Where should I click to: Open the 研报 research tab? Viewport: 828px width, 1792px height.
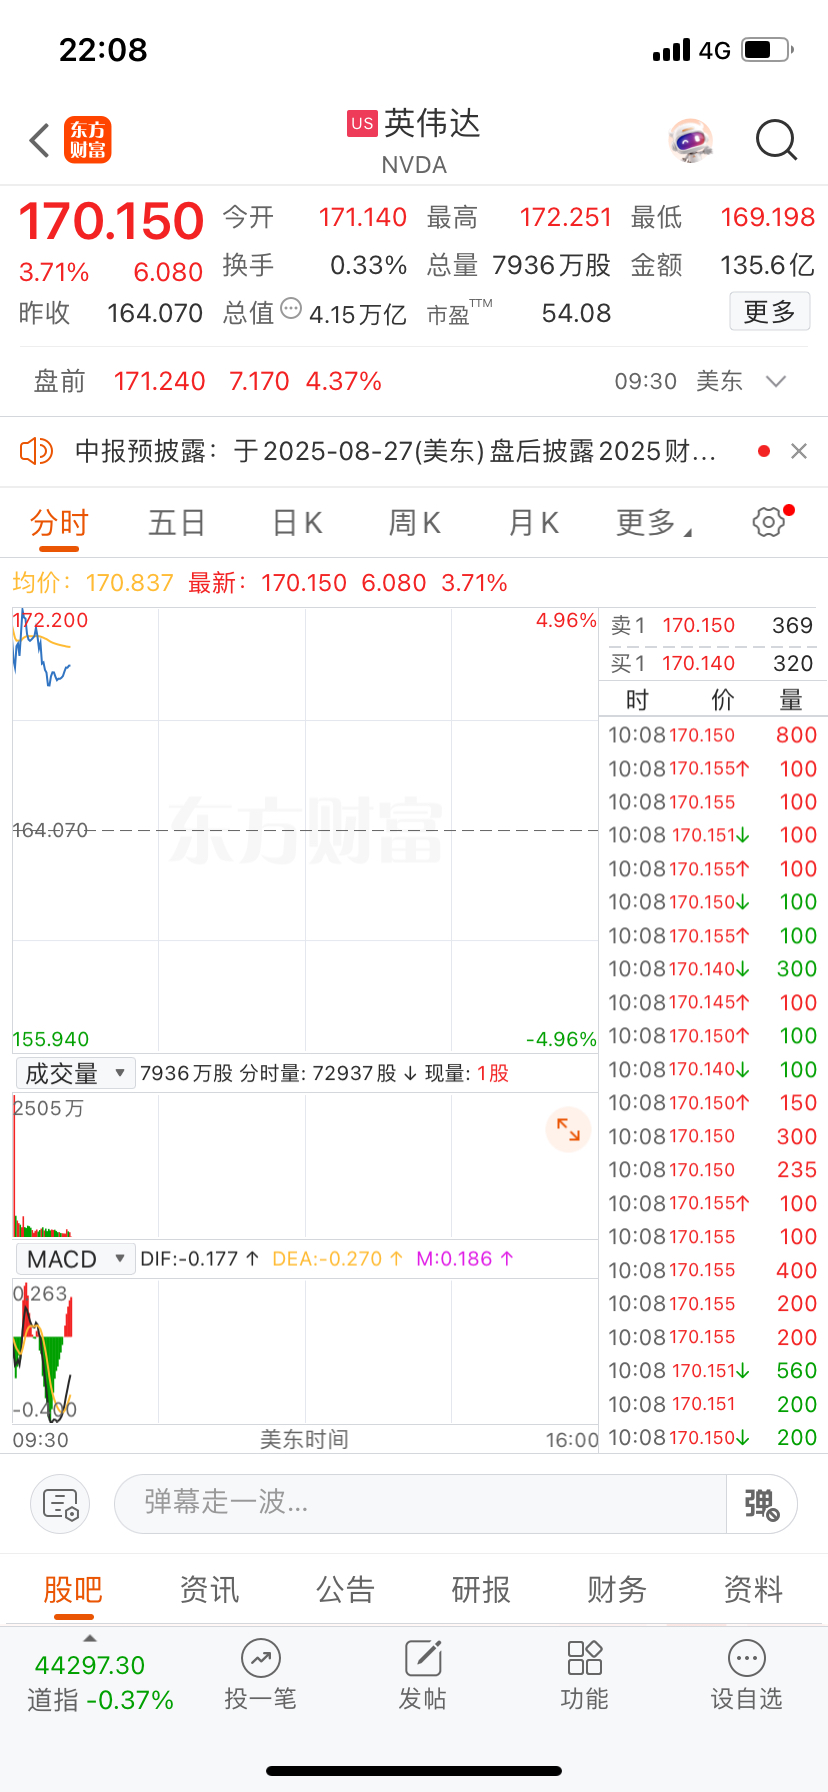point(481,1589)
